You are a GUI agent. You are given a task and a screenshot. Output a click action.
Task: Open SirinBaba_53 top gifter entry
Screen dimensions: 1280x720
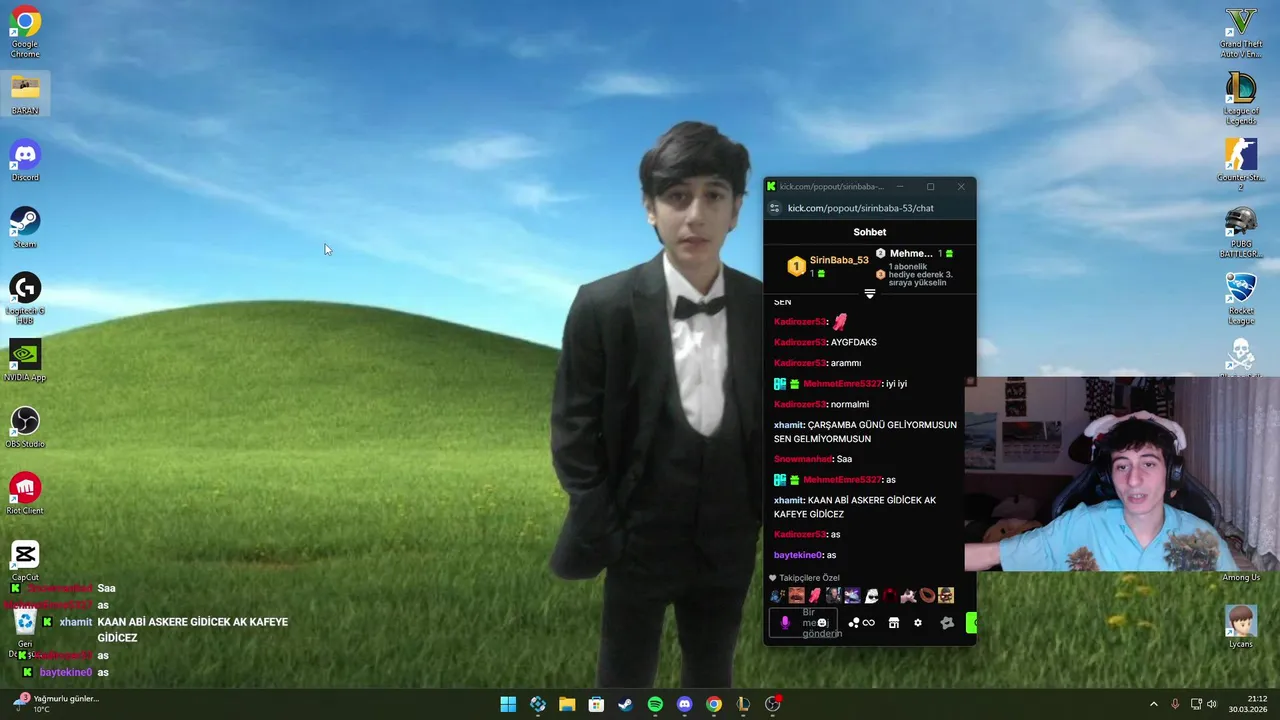coord(828,266)
